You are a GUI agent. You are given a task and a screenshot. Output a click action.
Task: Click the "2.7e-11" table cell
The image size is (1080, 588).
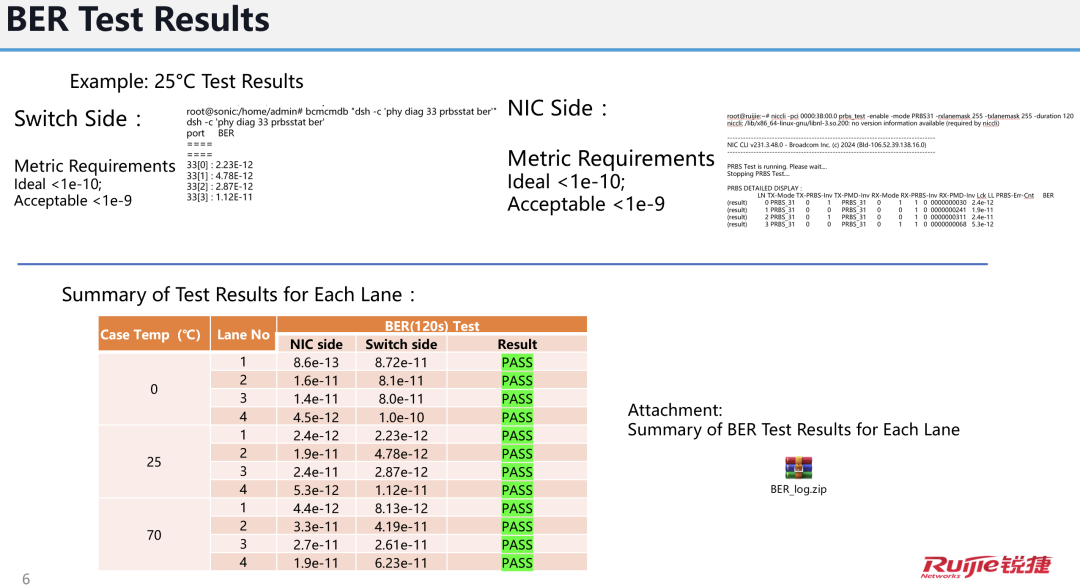[316, 545]
